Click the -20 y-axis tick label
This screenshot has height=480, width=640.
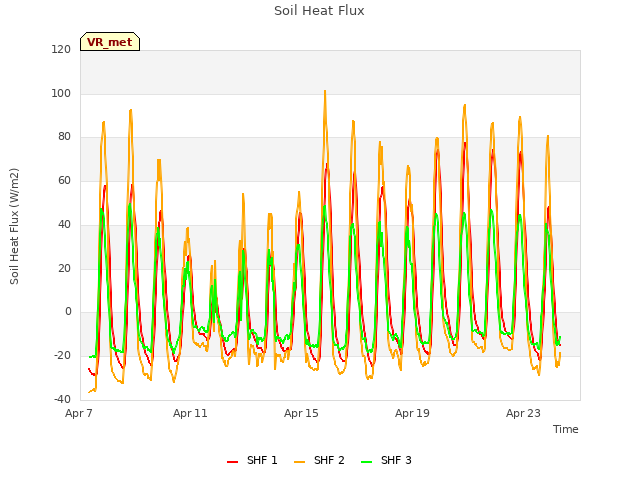tap(62, 356)
